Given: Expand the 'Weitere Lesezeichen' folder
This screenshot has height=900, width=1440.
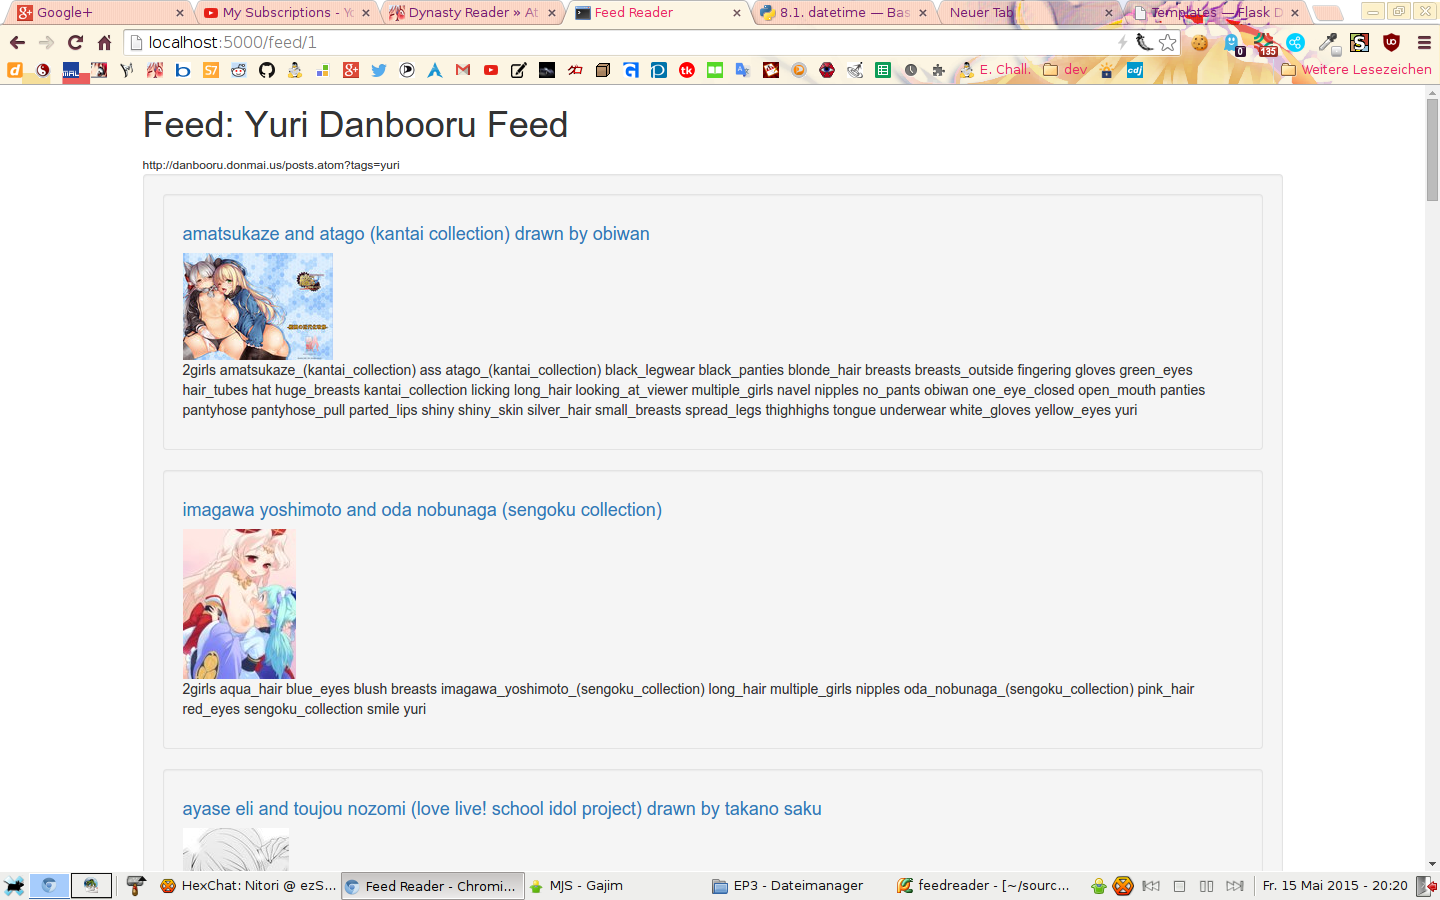Looking at the screenshot, I should point(1356,70).
